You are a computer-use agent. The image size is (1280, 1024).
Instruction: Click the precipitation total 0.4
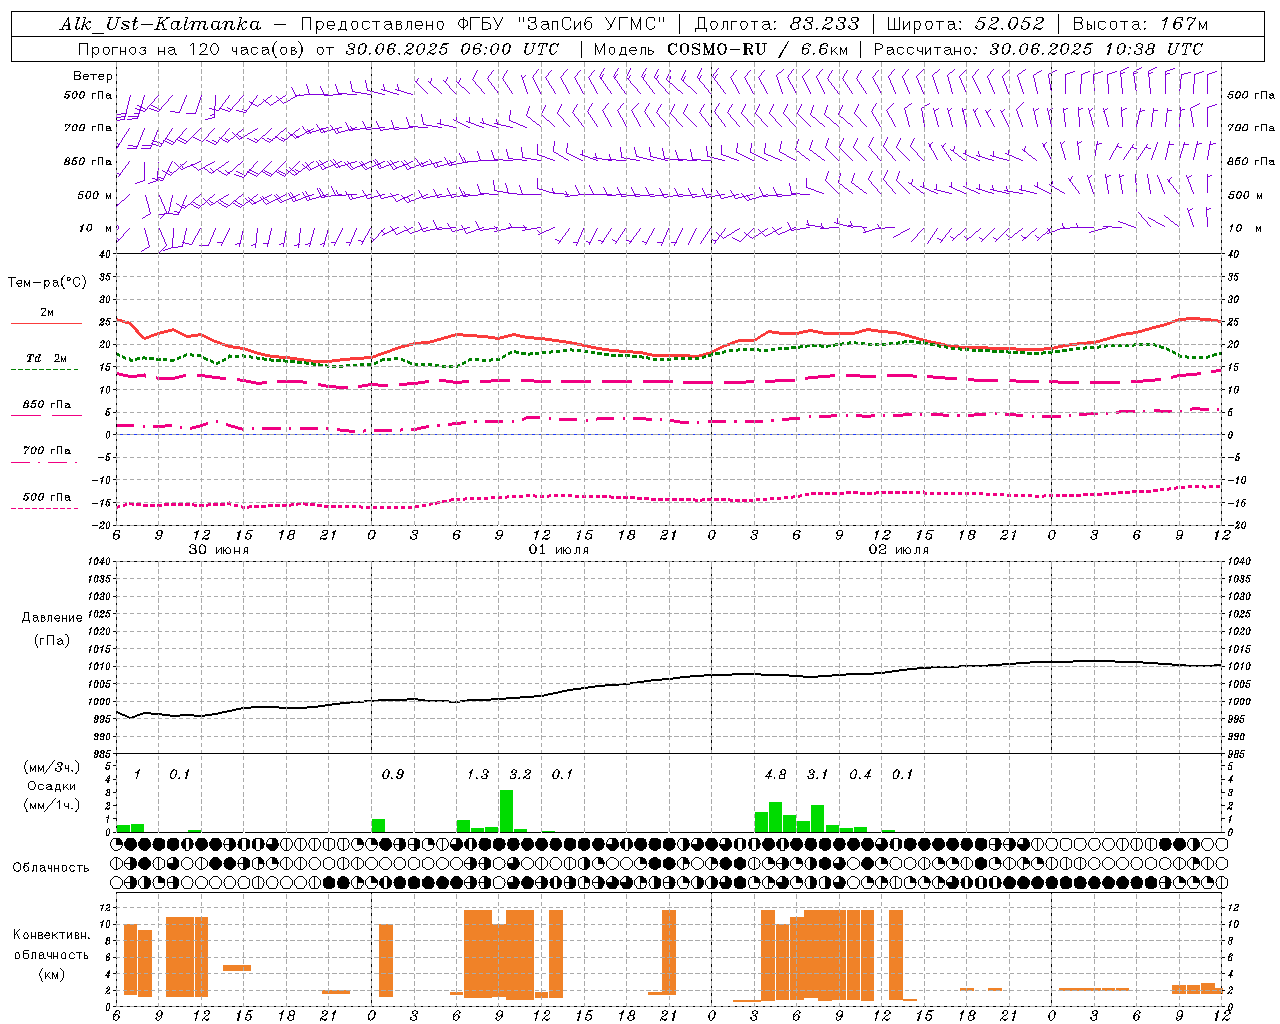tap(860, 774)
